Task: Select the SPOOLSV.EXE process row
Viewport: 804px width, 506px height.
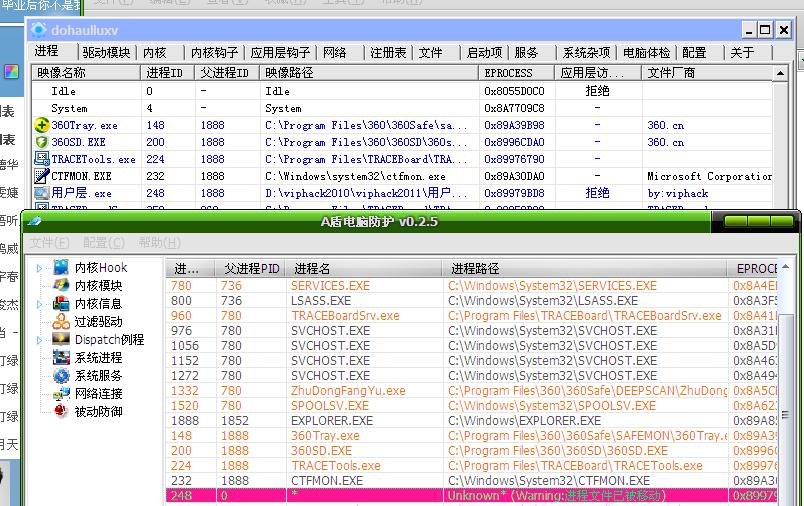Action: point(472,406)
